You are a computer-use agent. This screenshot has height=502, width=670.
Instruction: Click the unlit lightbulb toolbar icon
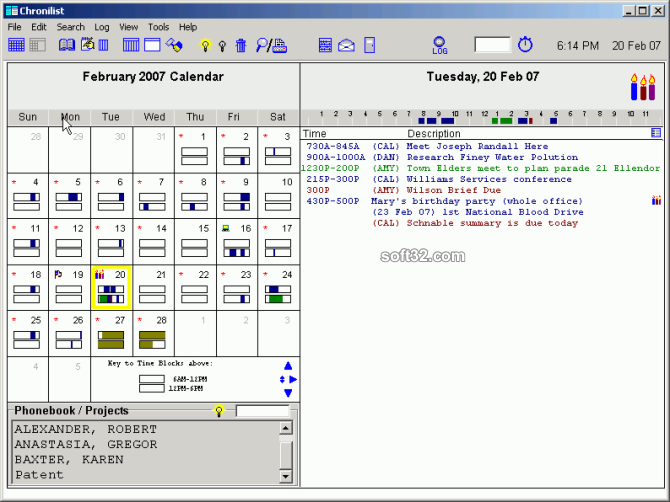222,46
